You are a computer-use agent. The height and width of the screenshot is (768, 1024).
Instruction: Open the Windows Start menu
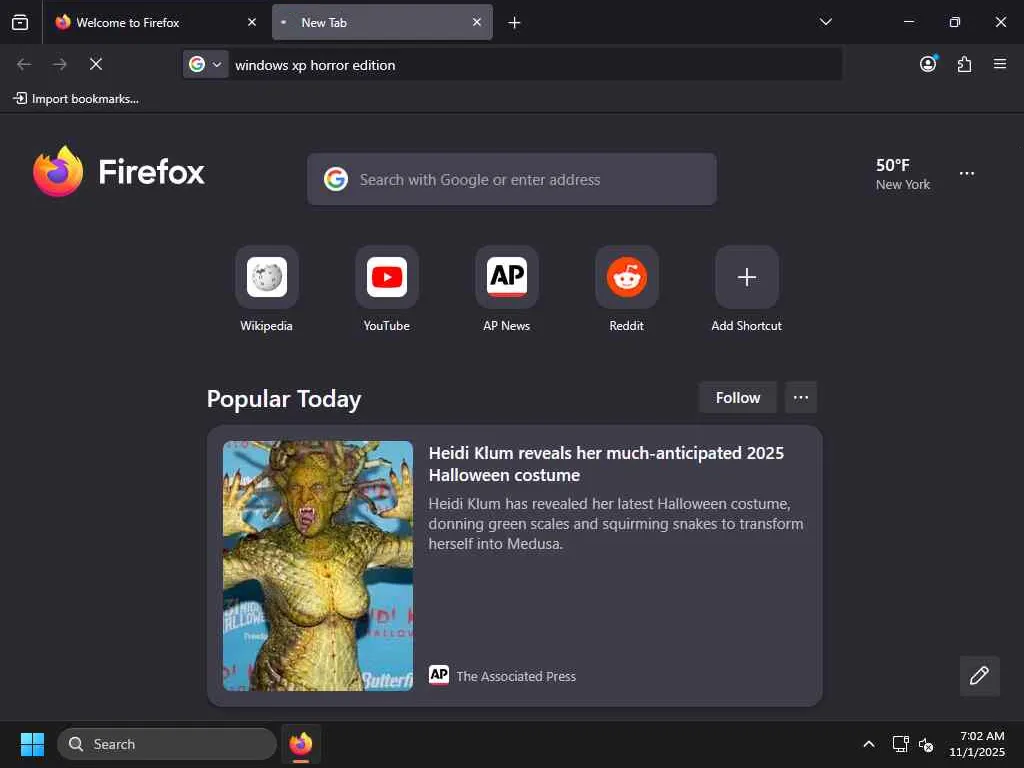coord(32,744)
